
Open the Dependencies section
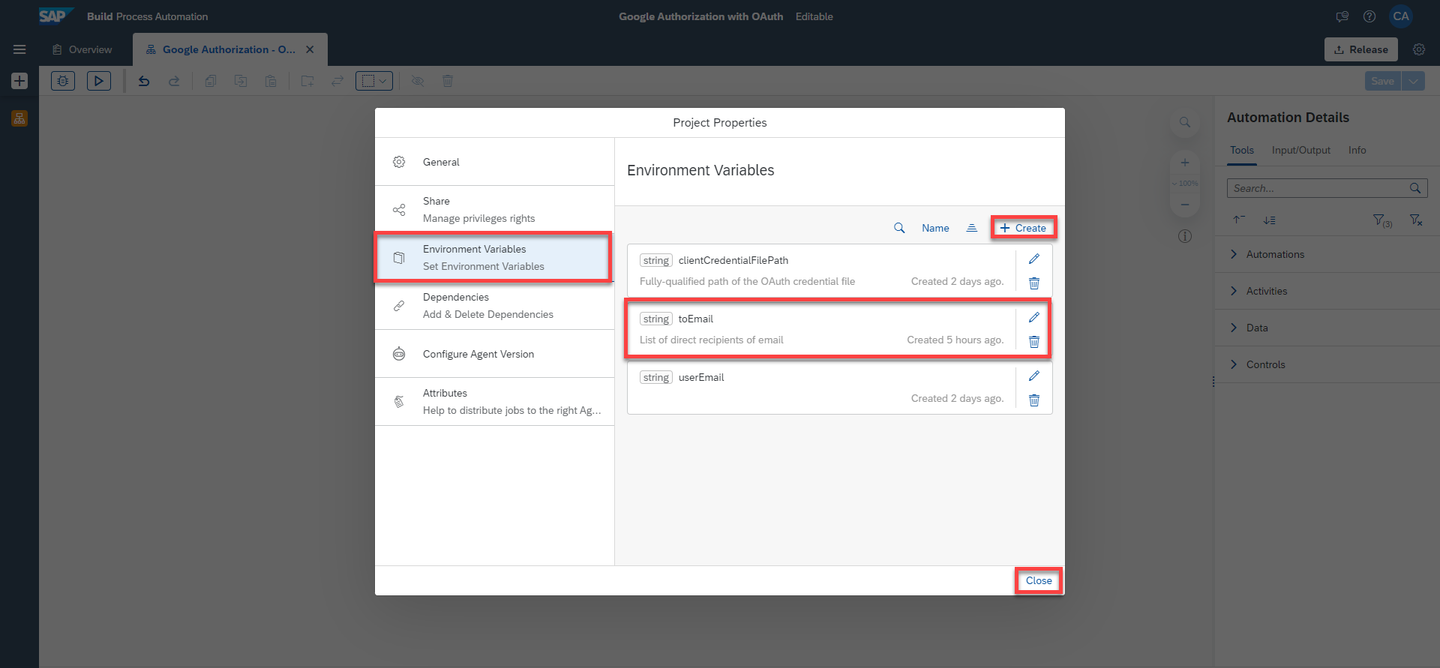pos(494,305)
